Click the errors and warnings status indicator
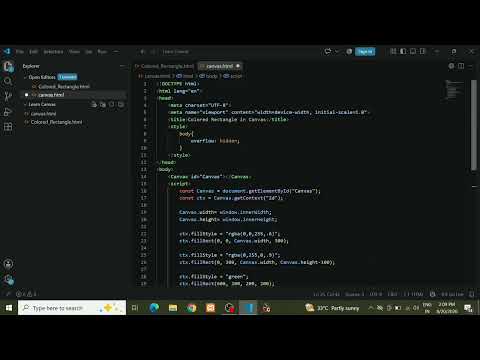Viewport: 480px width, 360px height. click(27, 294)
